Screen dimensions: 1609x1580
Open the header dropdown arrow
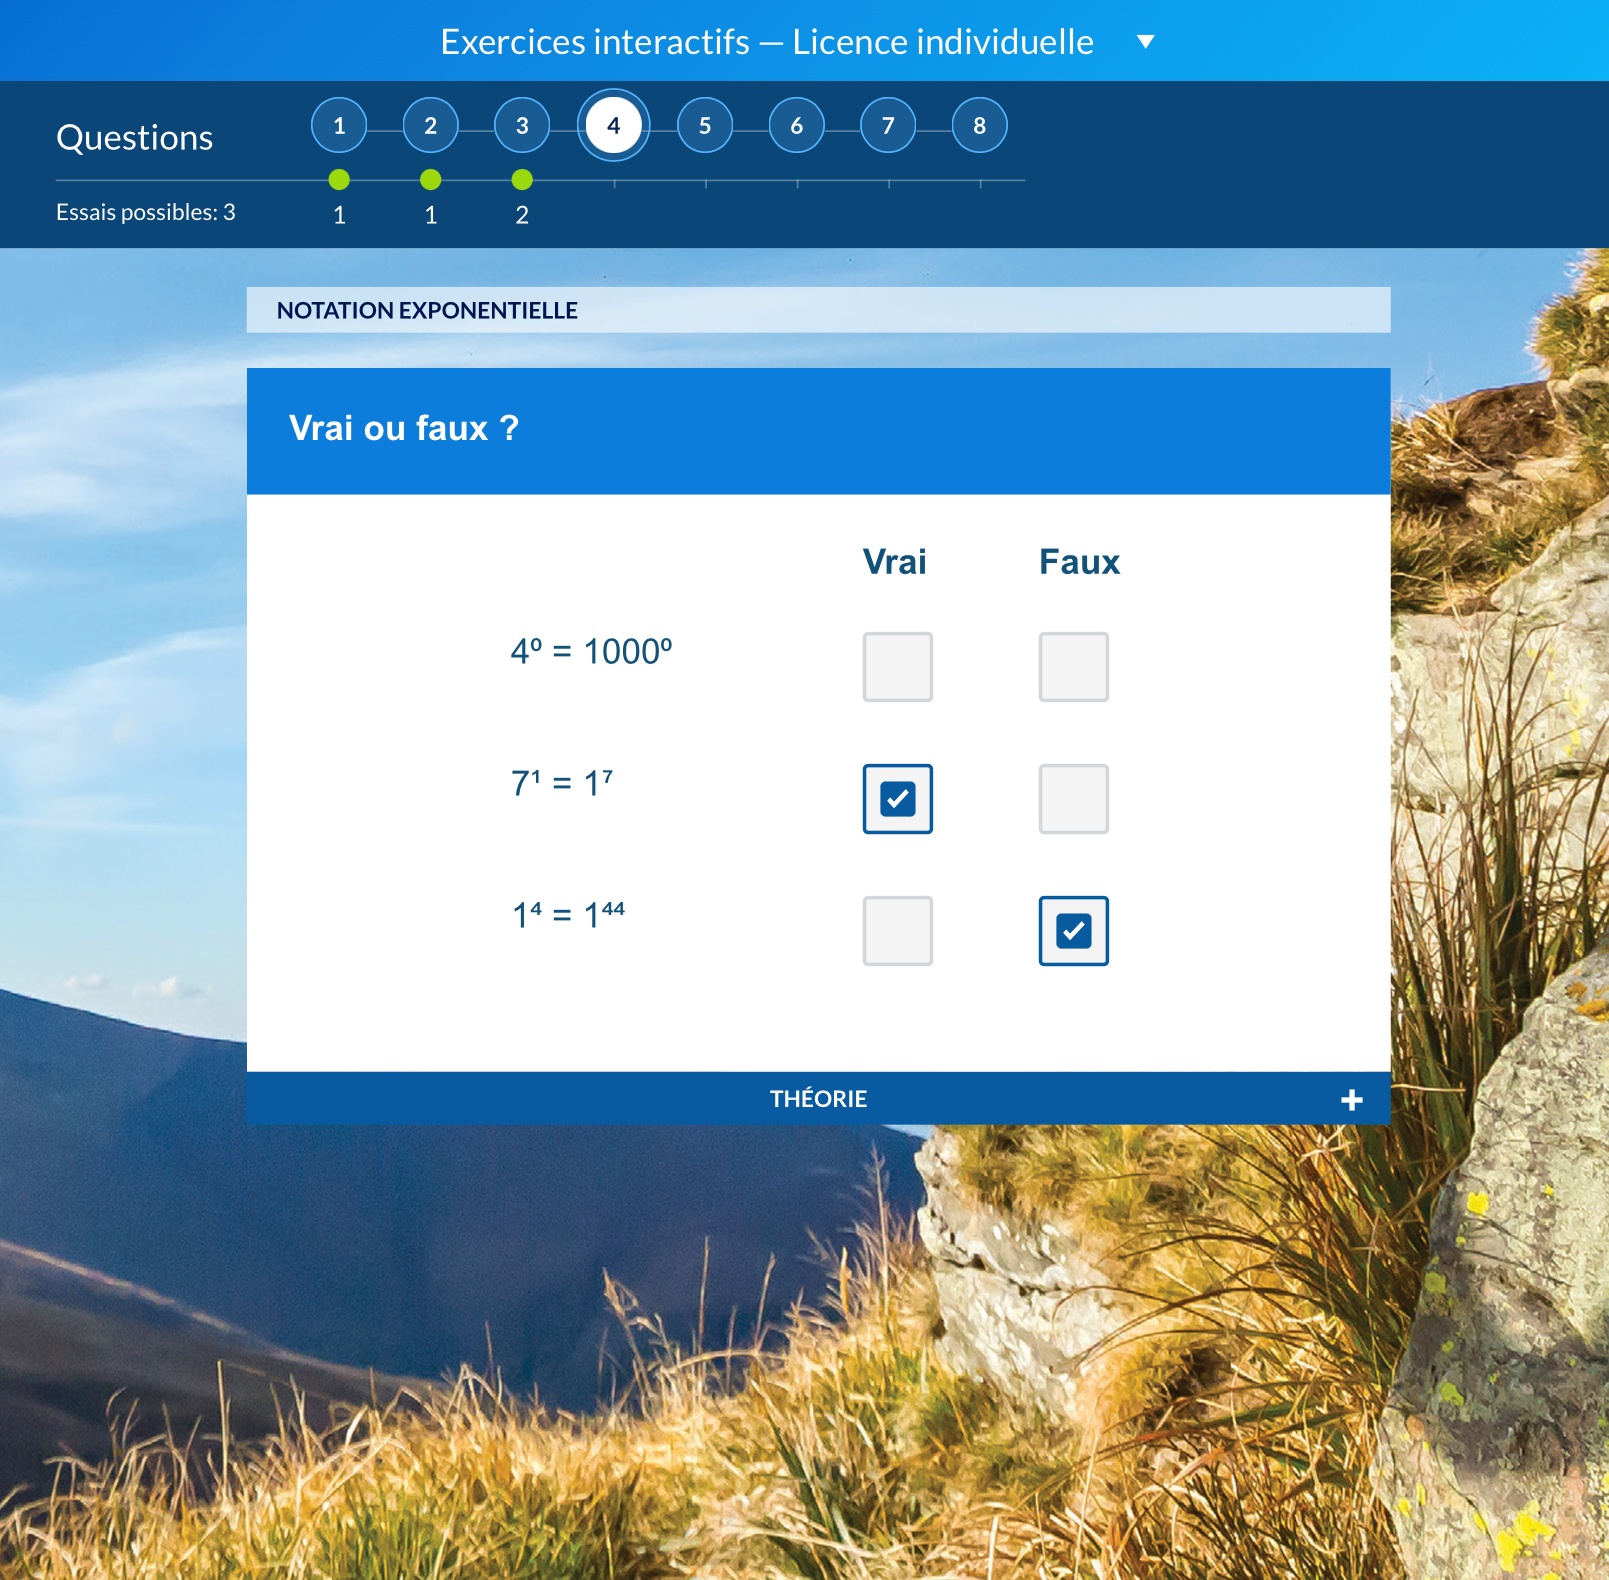[1146, 42]
